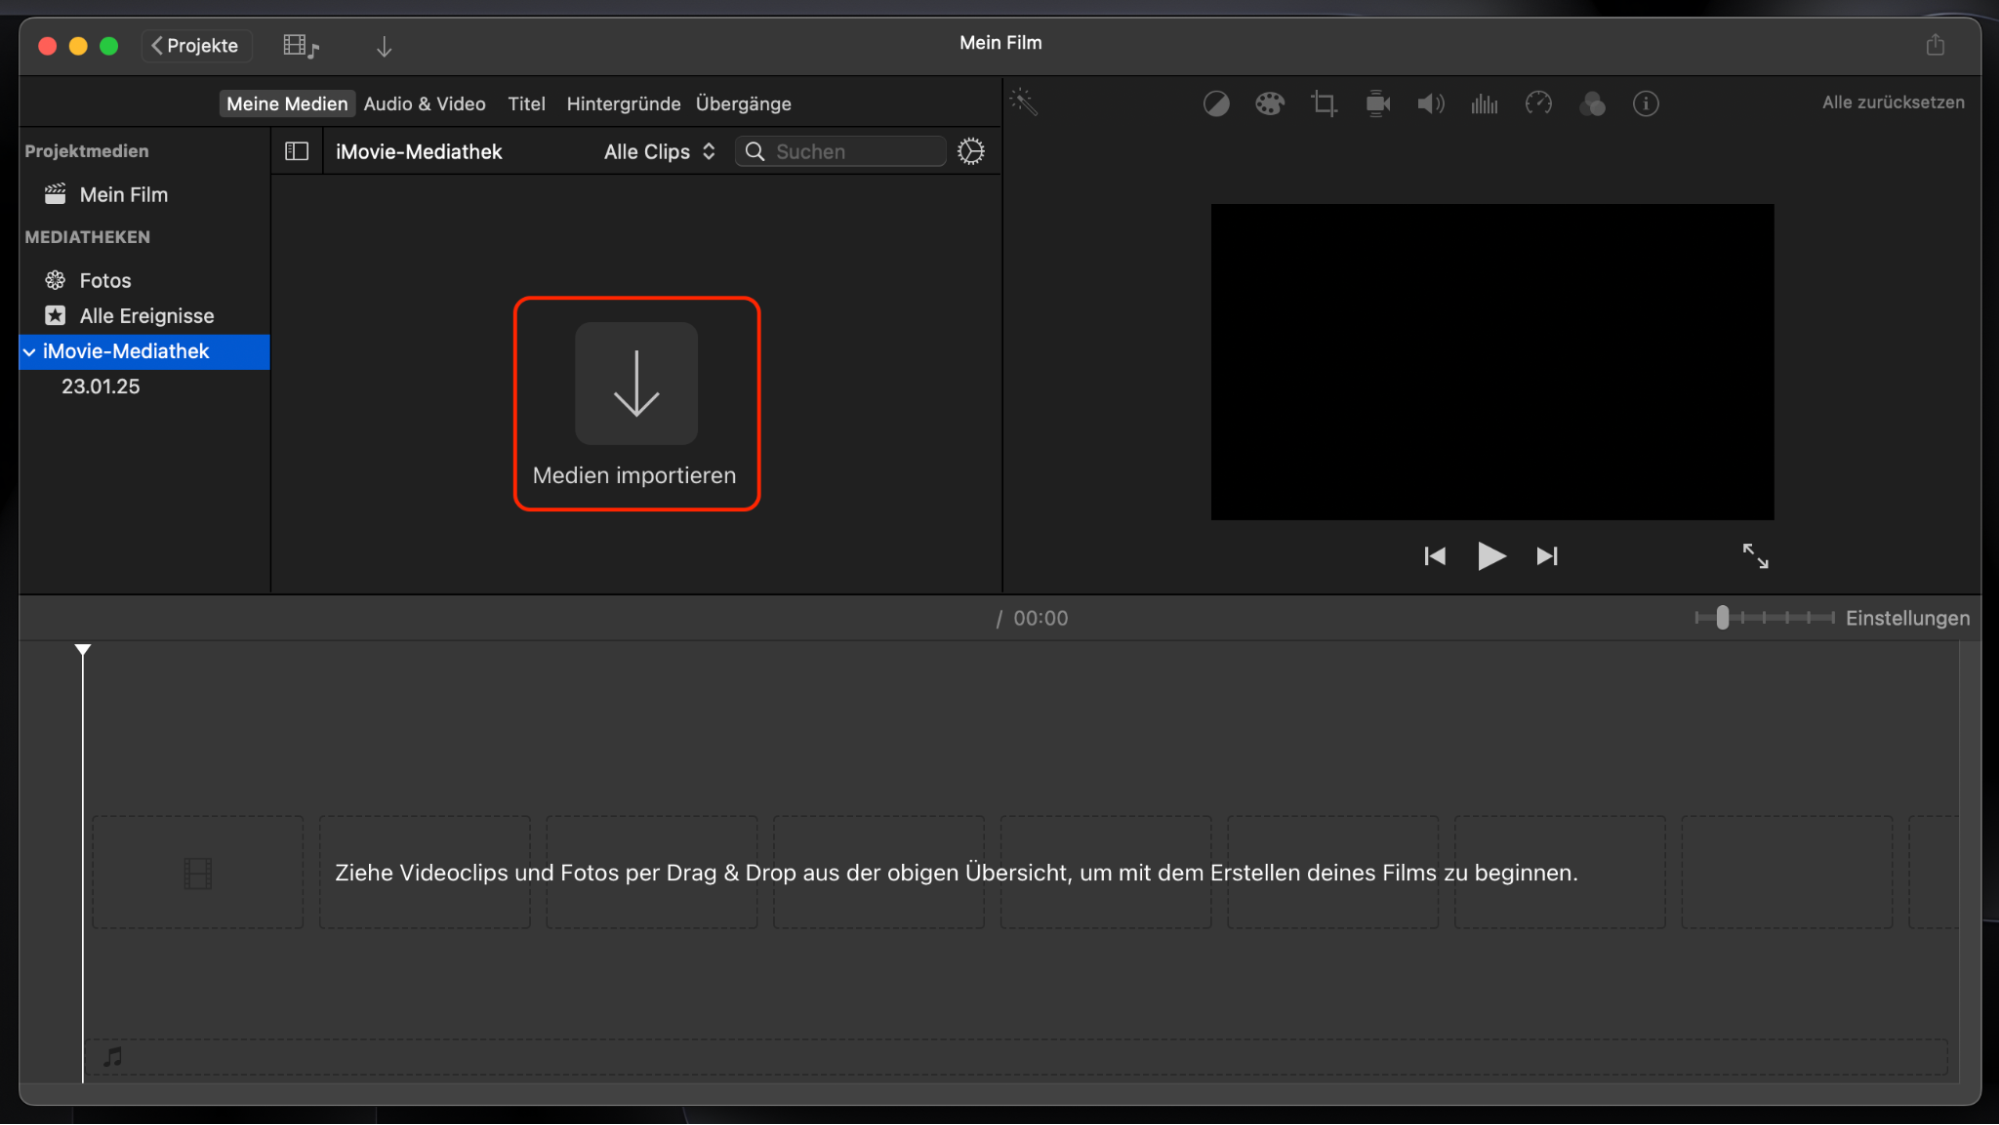
Task: Switch to Meine Medien tab
Action: (x=287, y=104)
